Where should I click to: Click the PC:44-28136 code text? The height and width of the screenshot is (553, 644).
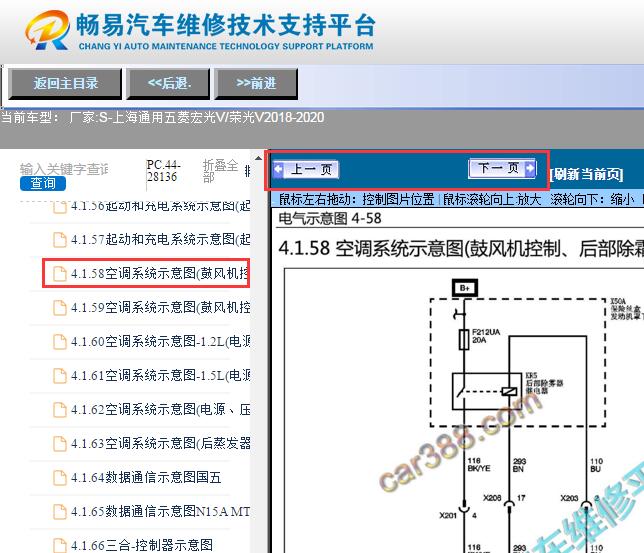click(x=163, y=171)
